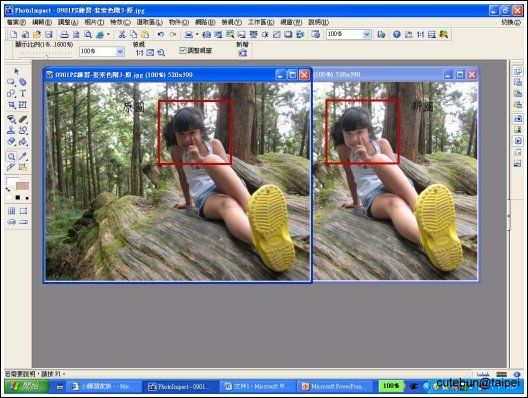Image resolution: width=528 pixels, height=398 pixels.
Task: Open the Object menu
Action: pos(179,22)
